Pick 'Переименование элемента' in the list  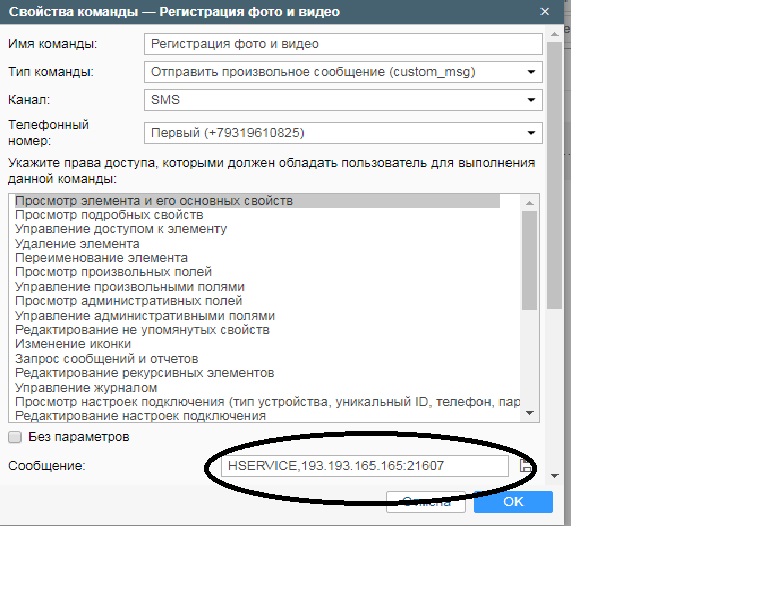[101, 257]
